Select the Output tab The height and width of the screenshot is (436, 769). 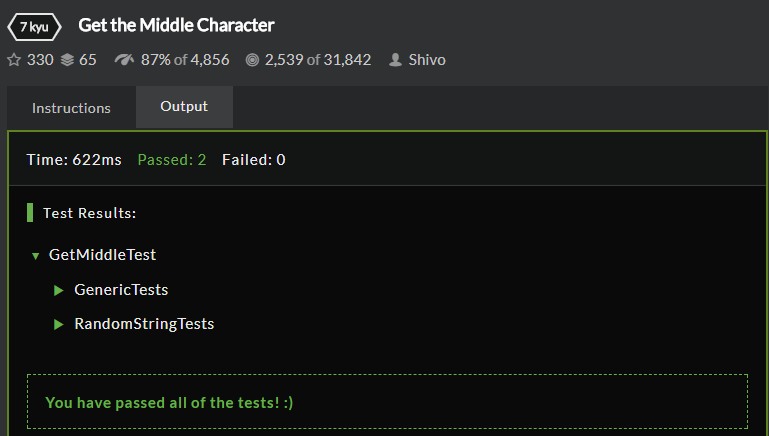(184, 107)
